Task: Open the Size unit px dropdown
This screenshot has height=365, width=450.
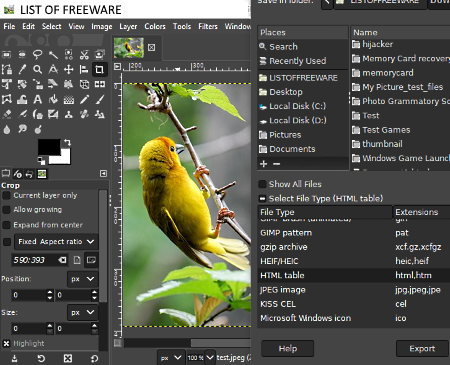Action: click(x=83, y=312)
